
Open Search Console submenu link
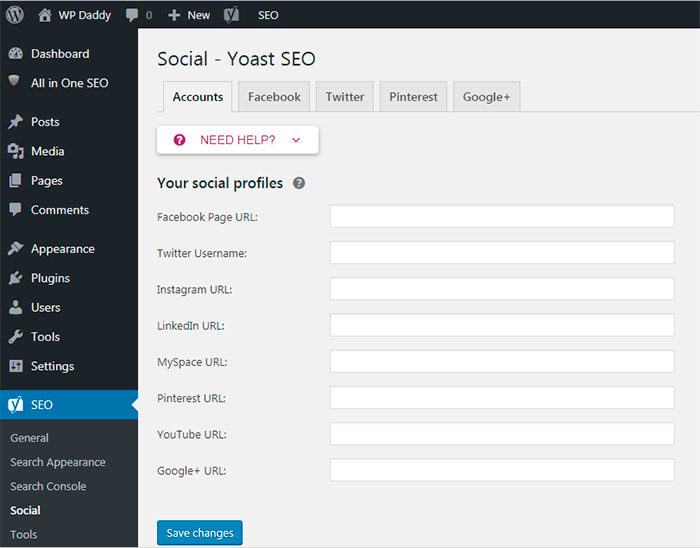tap(48, 486)
